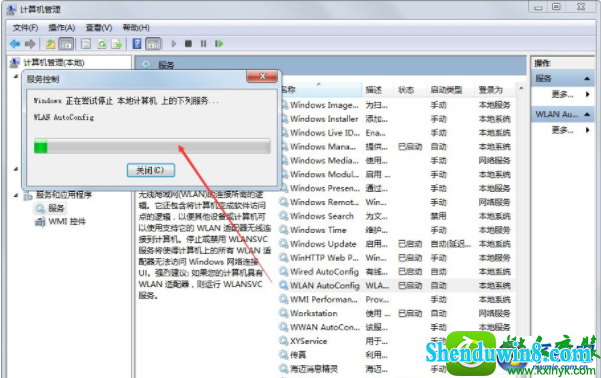
Task: Select the Windows Media... service row
Action: (x=397, y=160)
